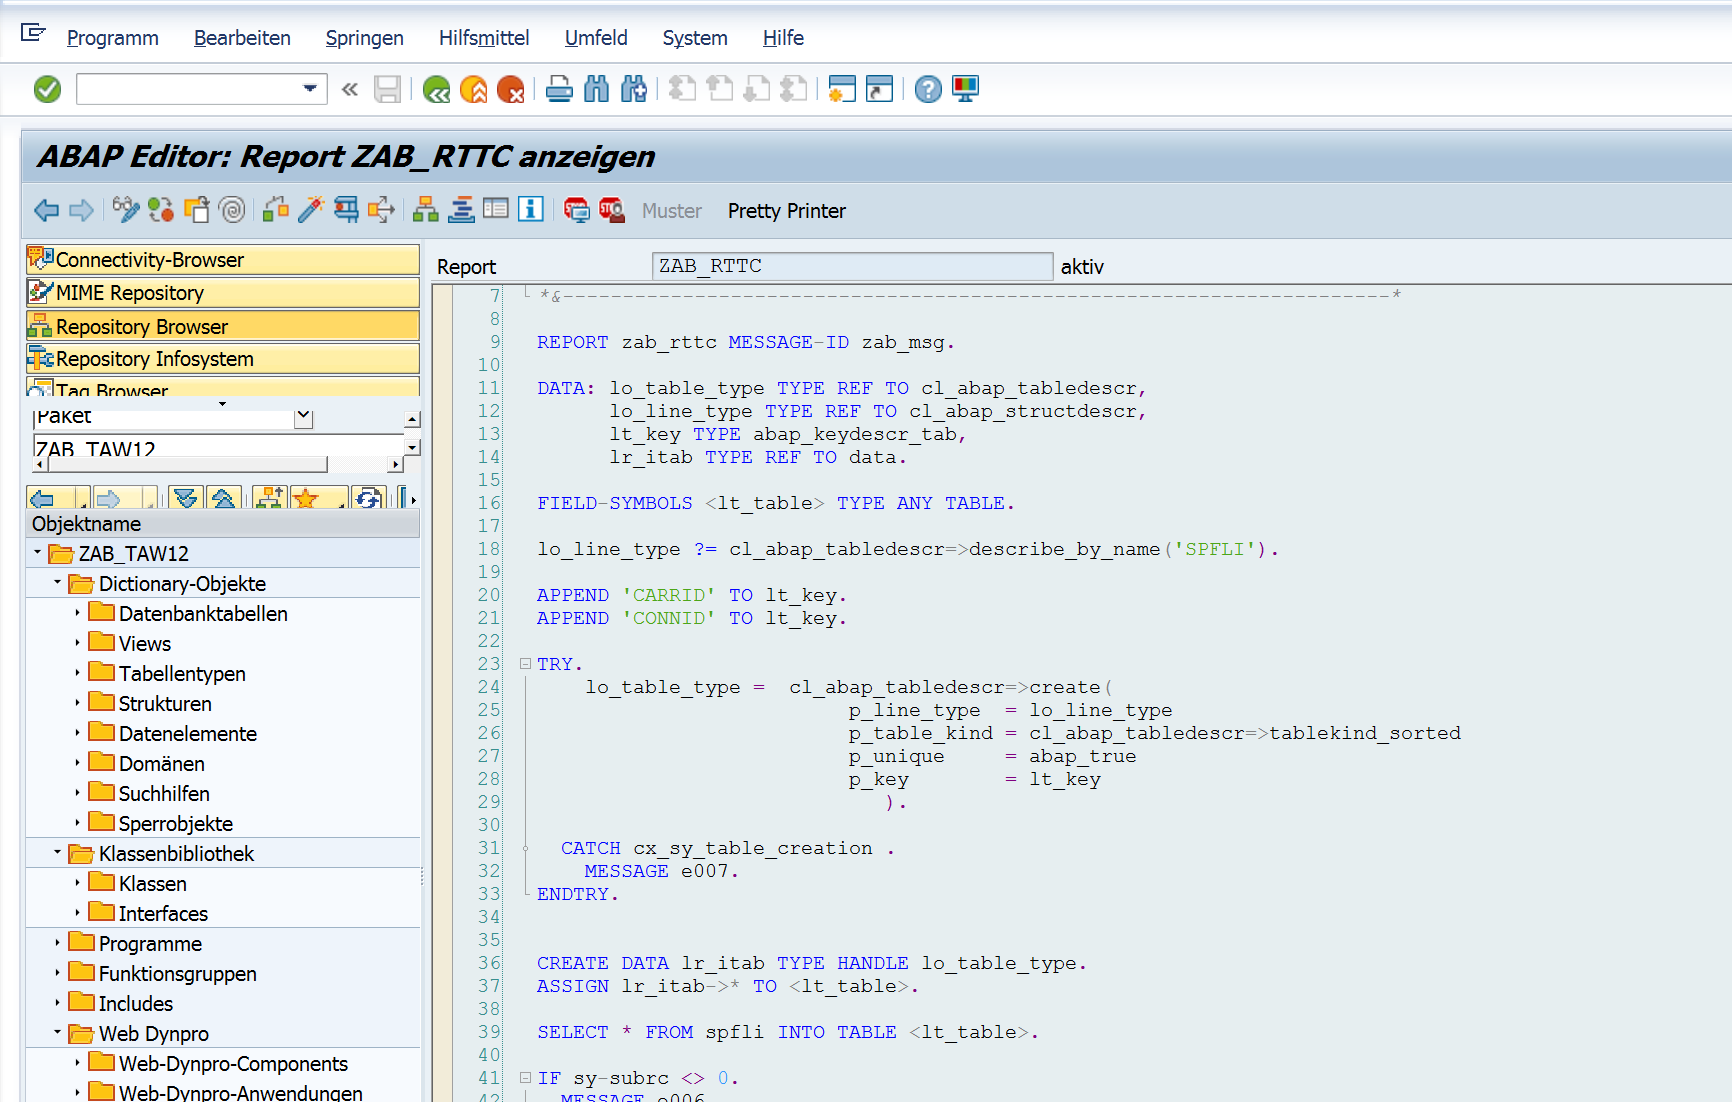
Task: Click the Active/Inactive toggle icon
Action: 160,210
